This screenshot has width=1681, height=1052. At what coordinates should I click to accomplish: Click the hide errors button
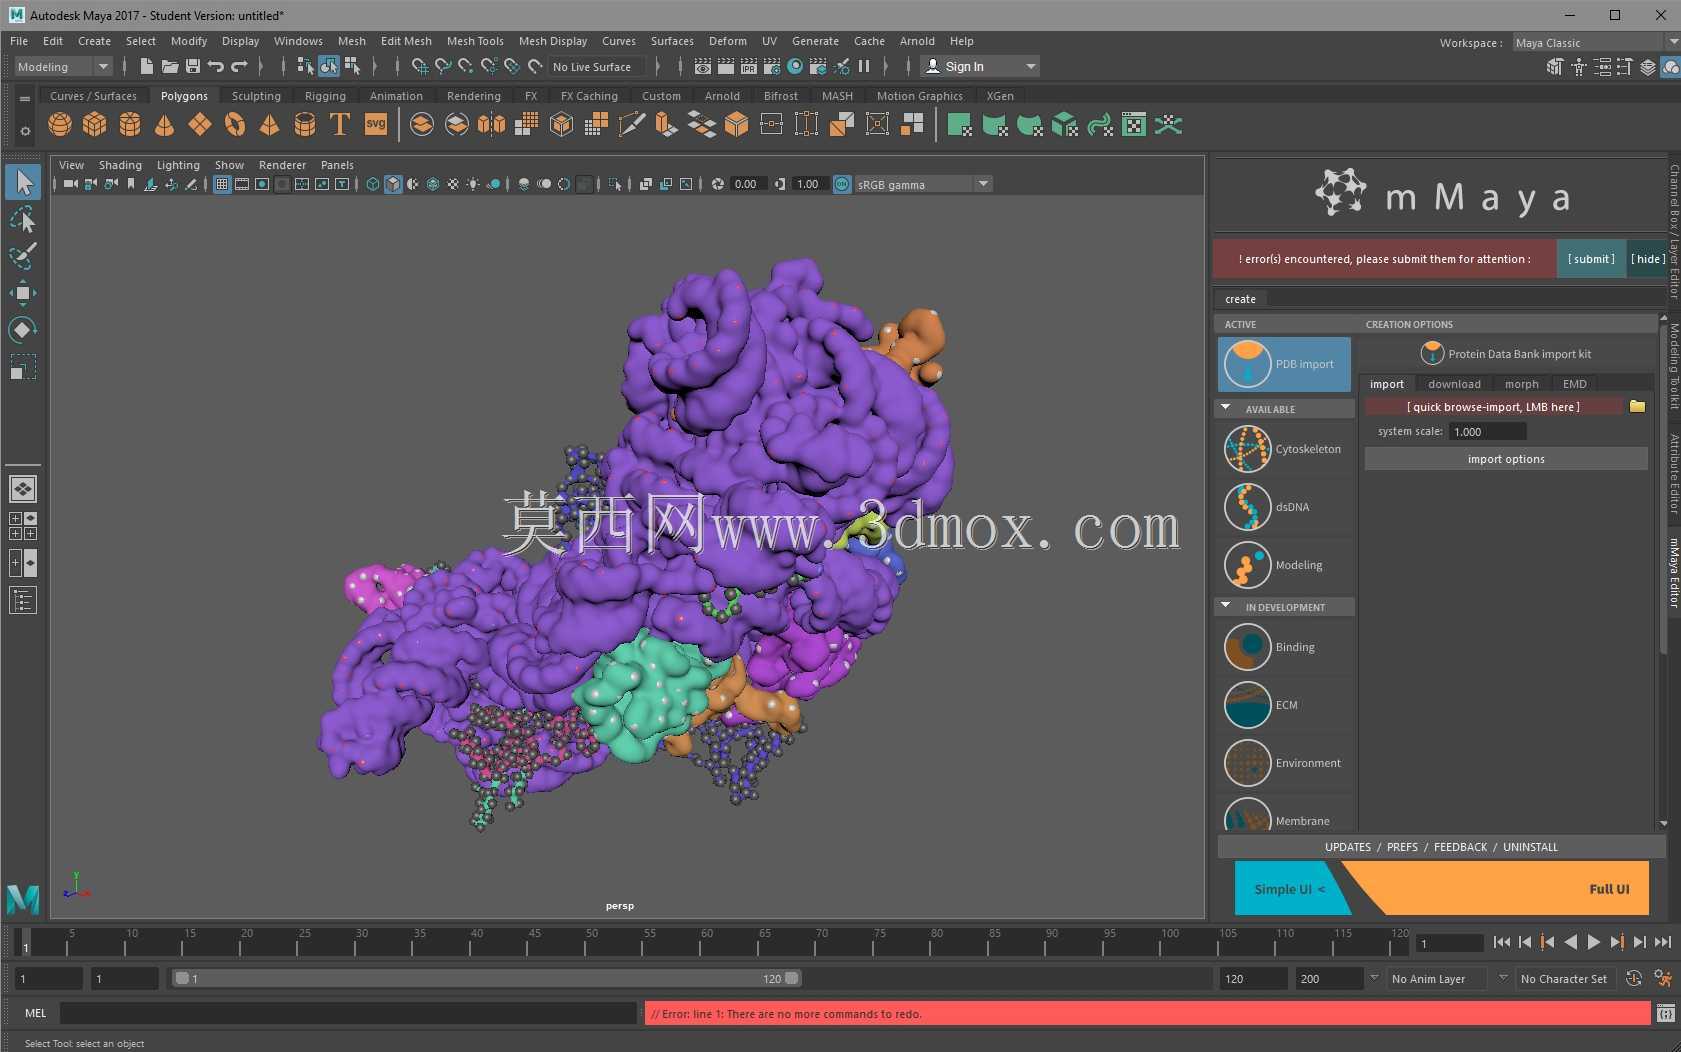coord(1648,259)
